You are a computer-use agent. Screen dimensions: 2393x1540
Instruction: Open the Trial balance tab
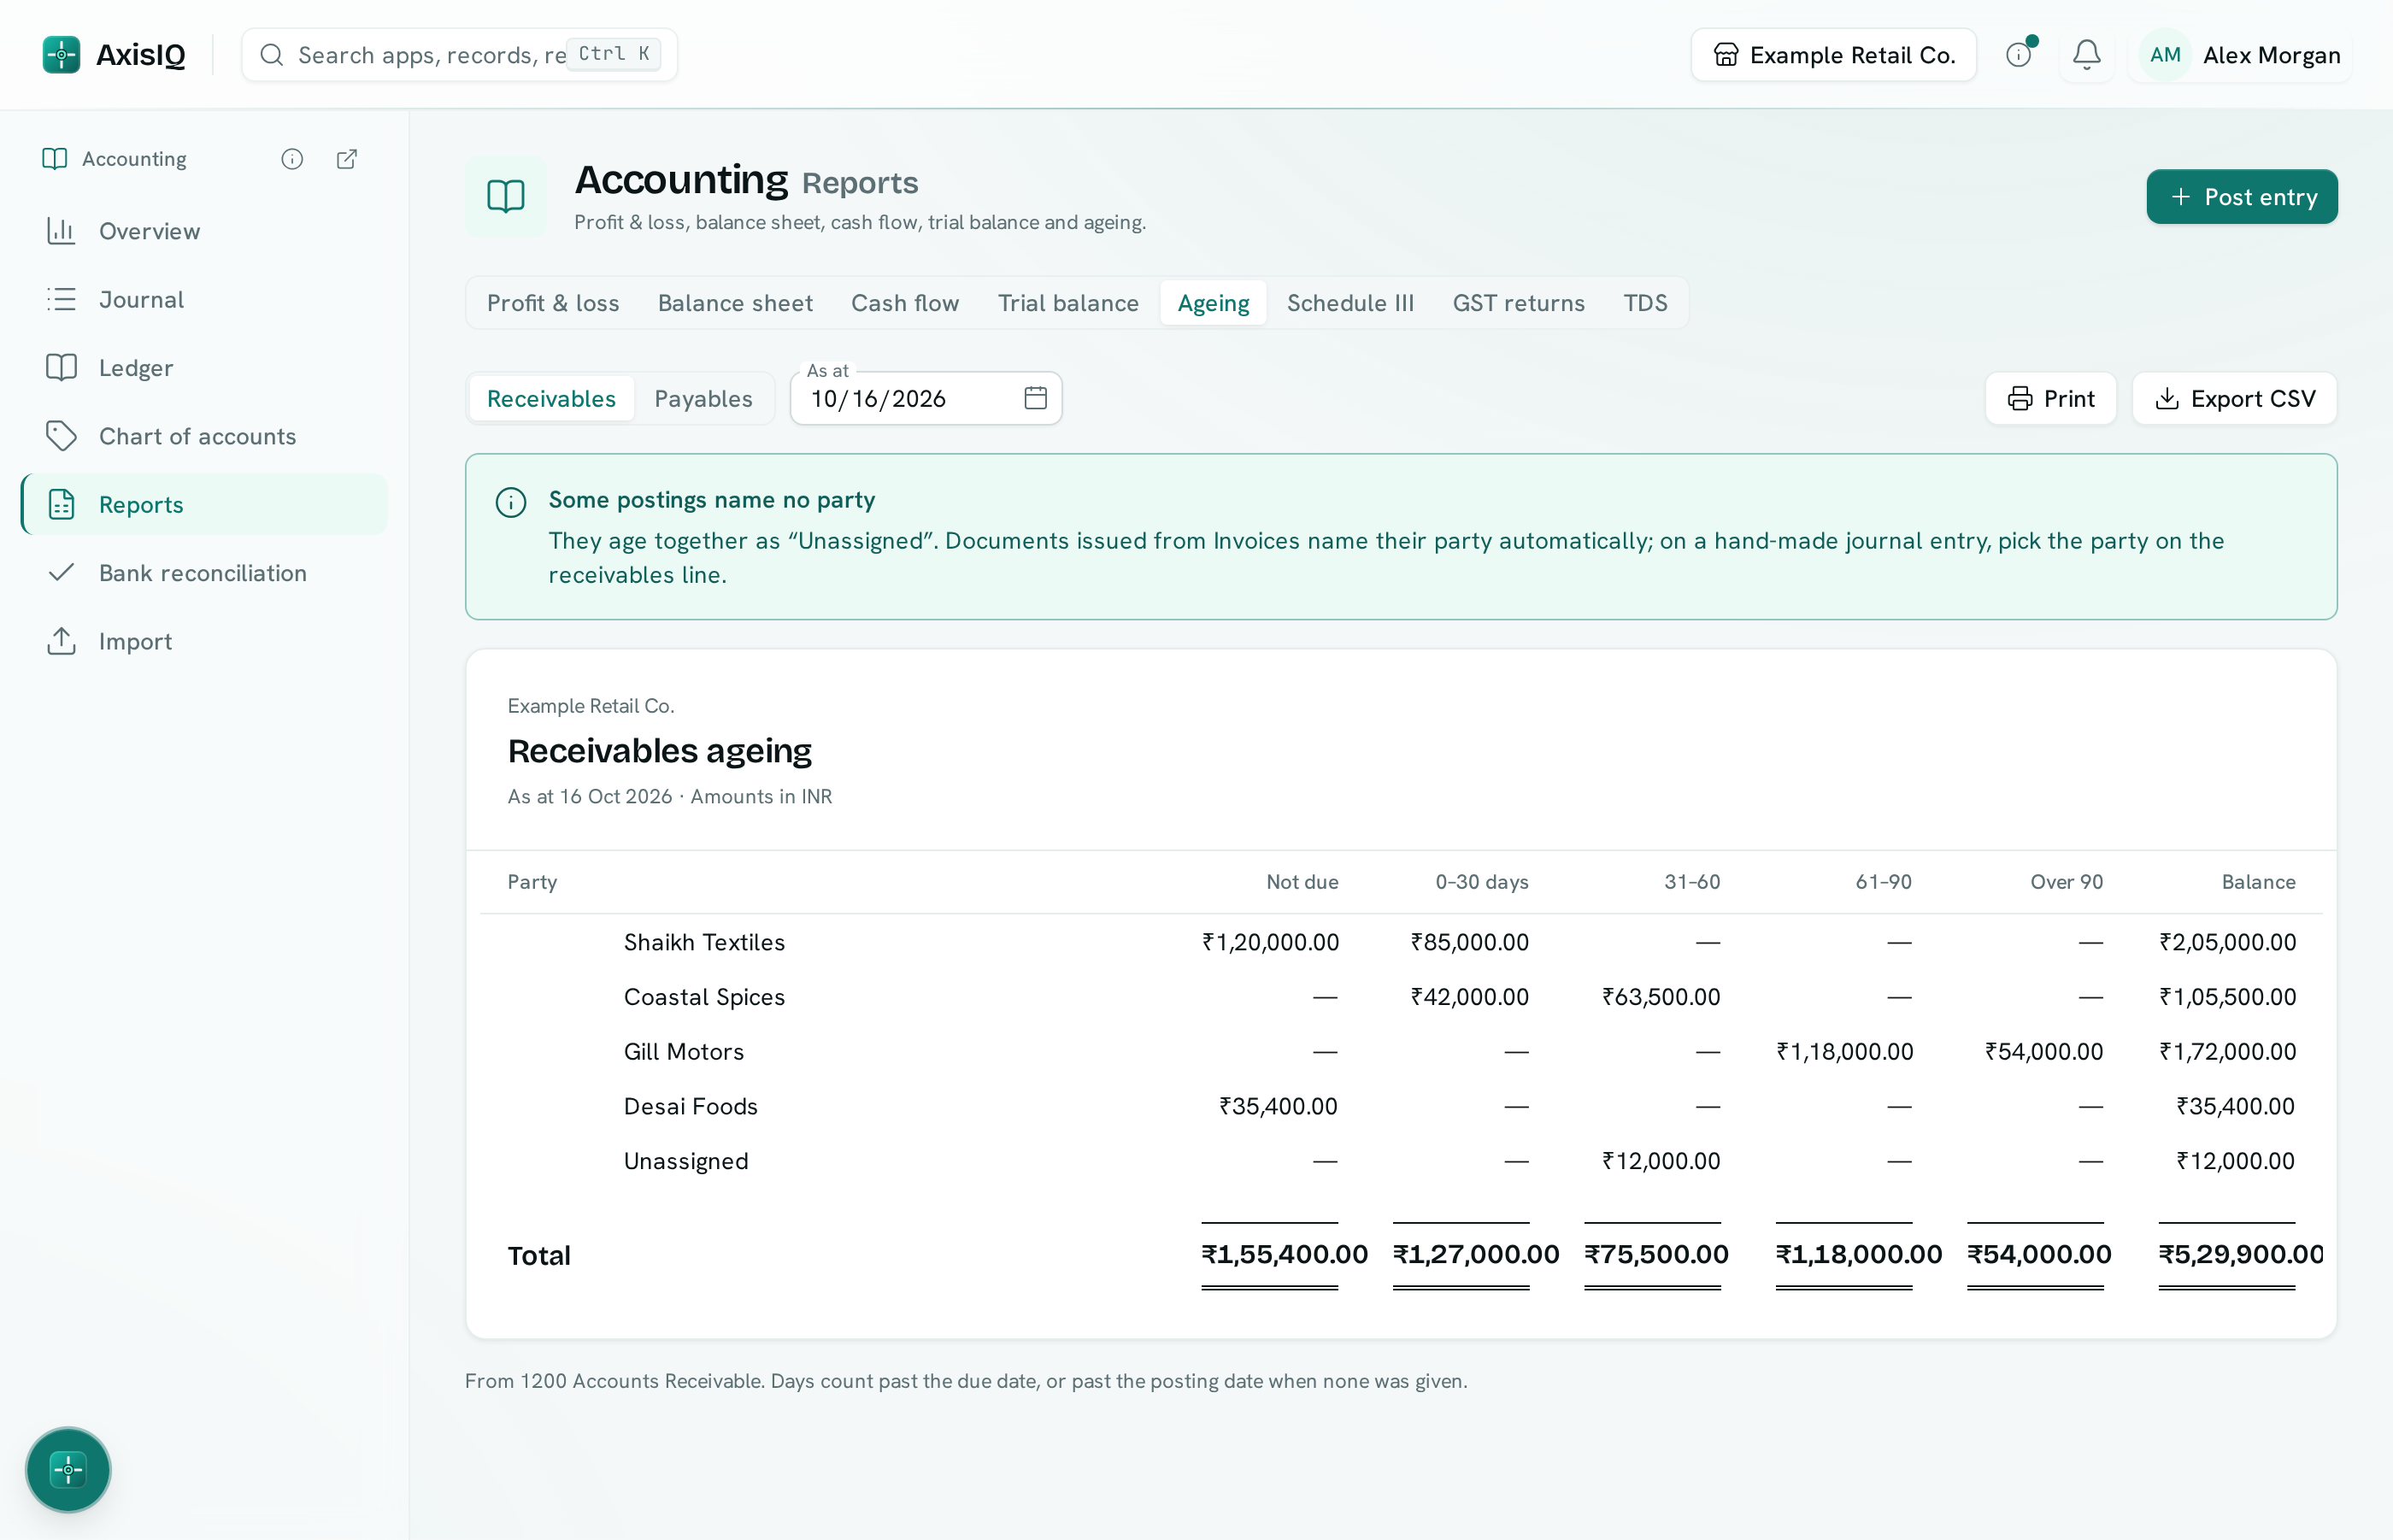tap(1068, 303)
